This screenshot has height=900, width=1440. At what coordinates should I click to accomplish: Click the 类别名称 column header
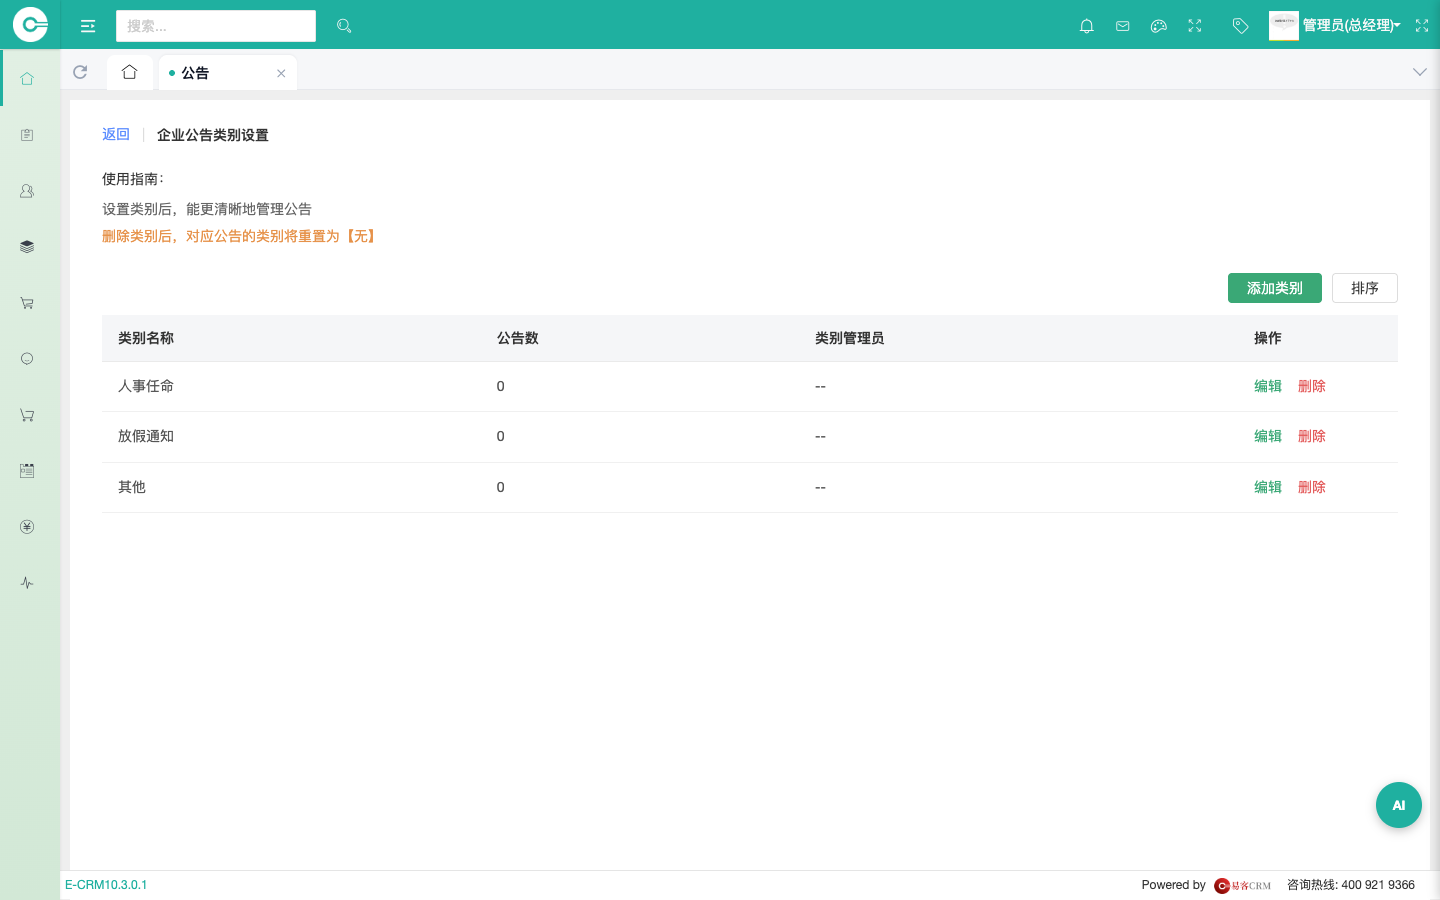[x=146, y=338]
